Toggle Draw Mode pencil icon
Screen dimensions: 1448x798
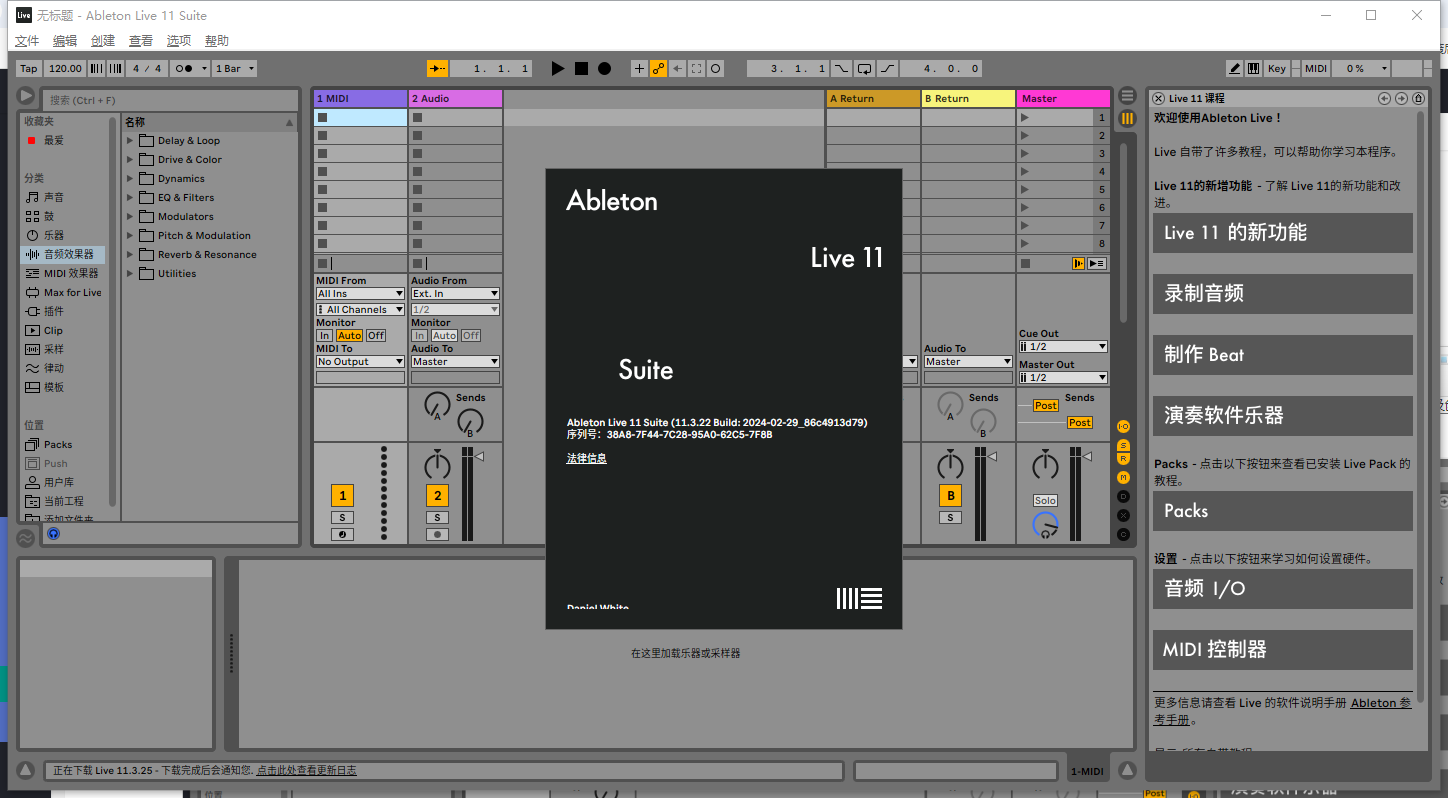coord(1235,69)
